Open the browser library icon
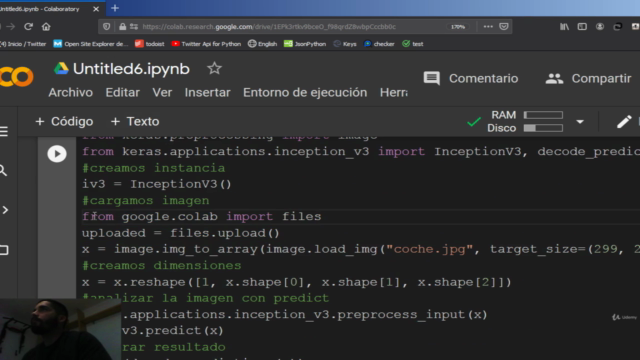 click(564, 27)
